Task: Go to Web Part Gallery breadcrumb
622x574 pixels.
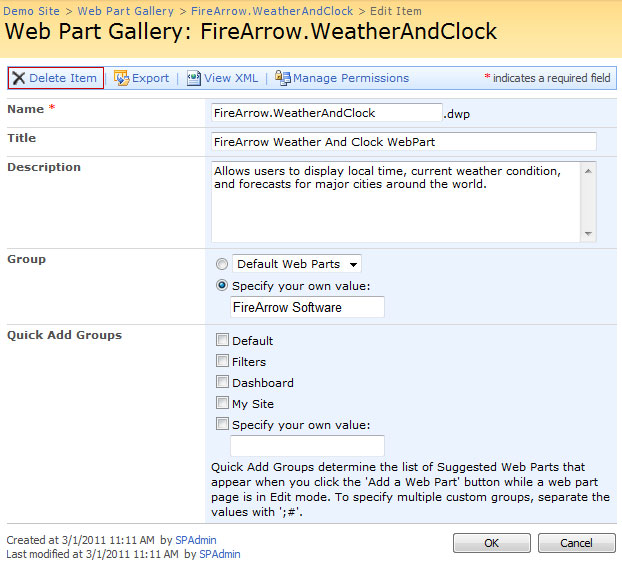Action: [125, 11]
